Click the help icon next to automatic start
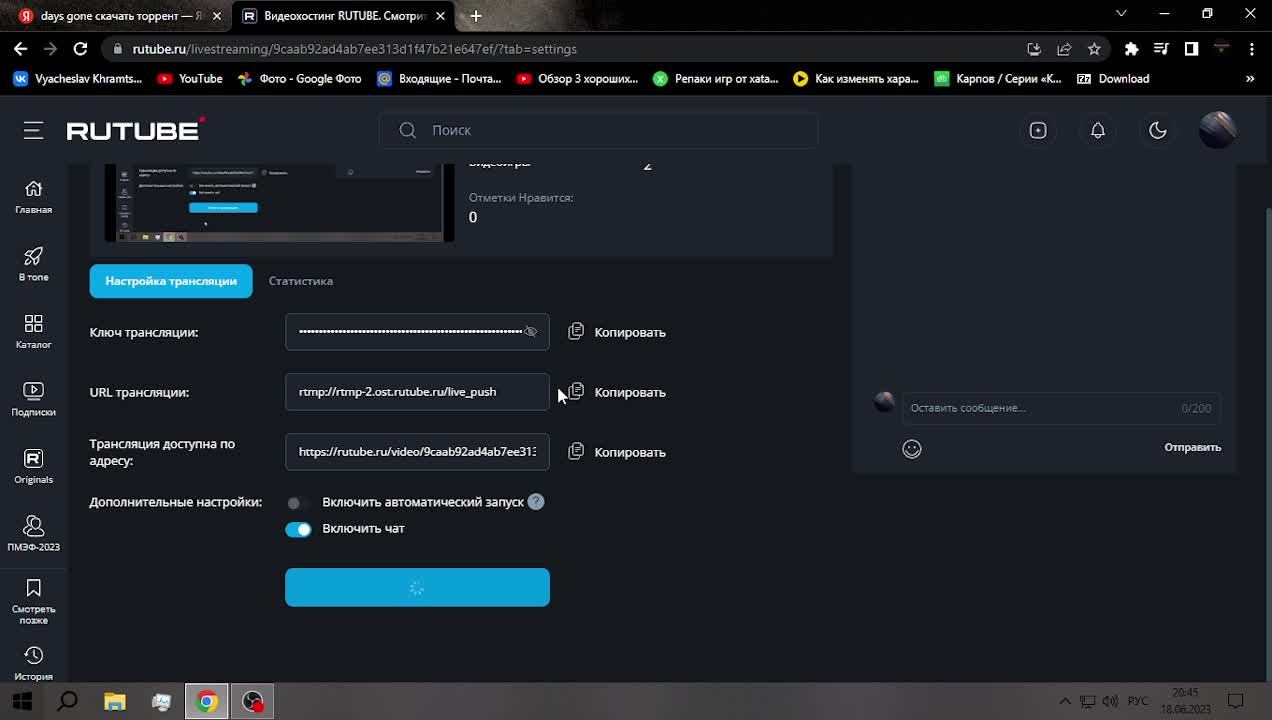 tap(536, 502)
